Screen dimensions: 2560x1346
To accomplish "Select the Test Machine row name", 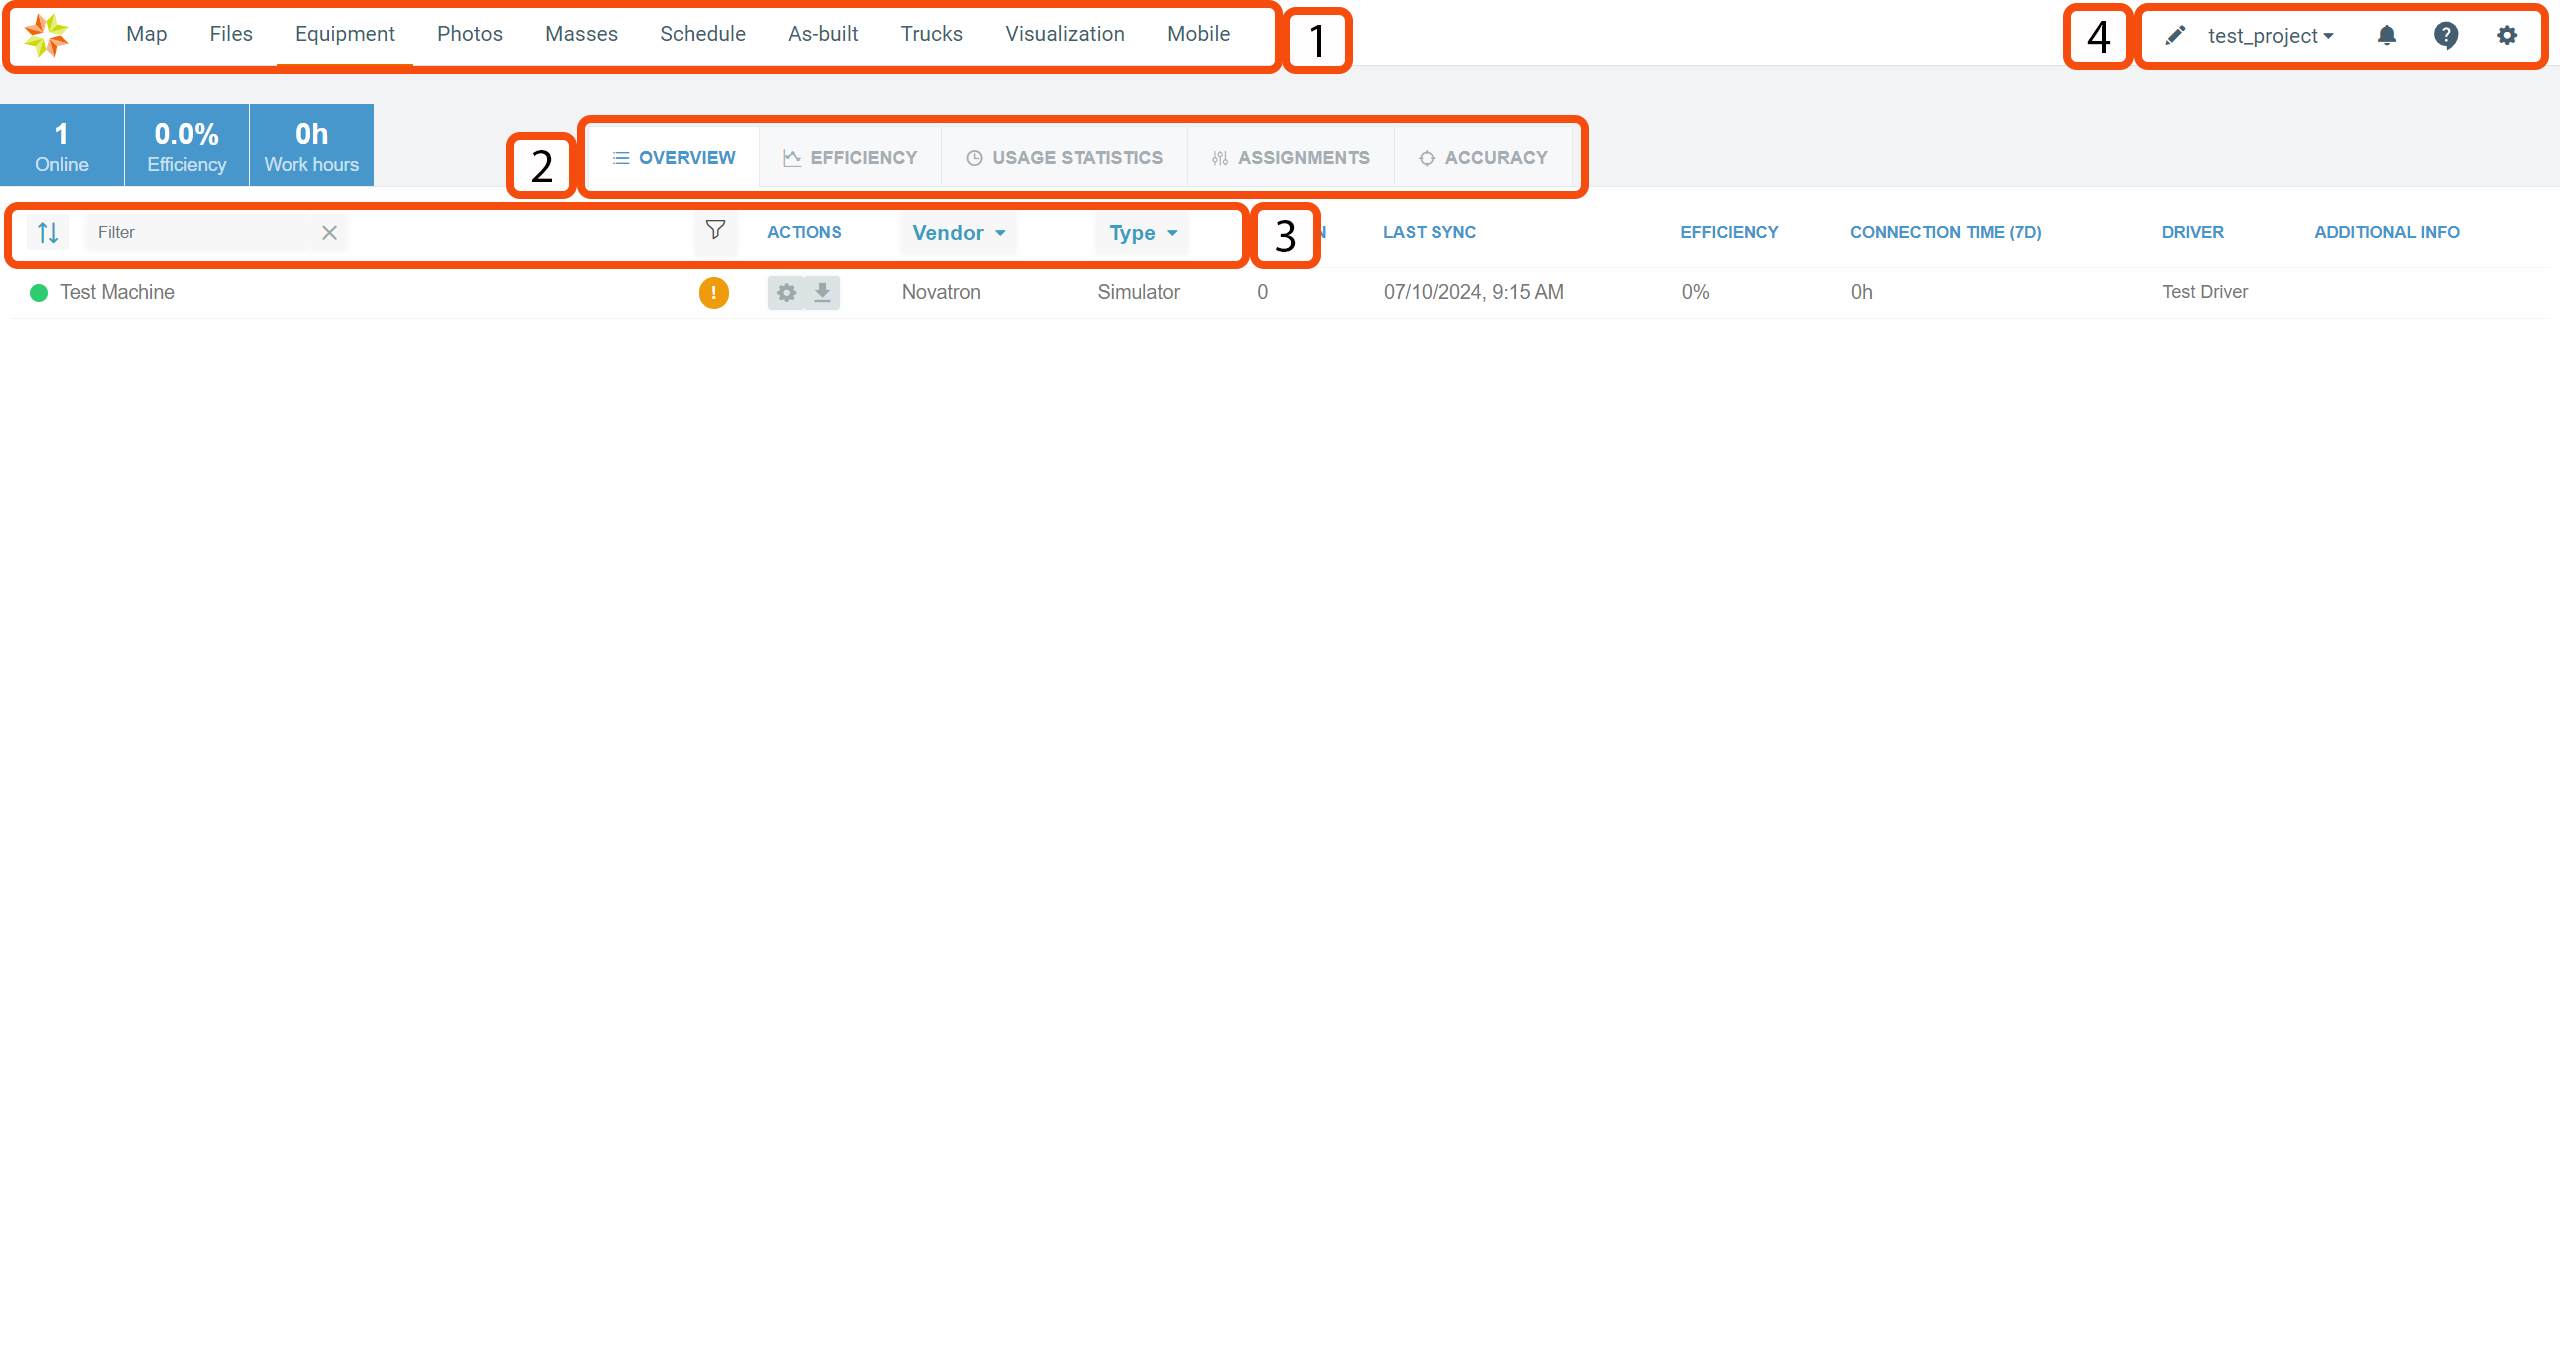I will (117, 292).
